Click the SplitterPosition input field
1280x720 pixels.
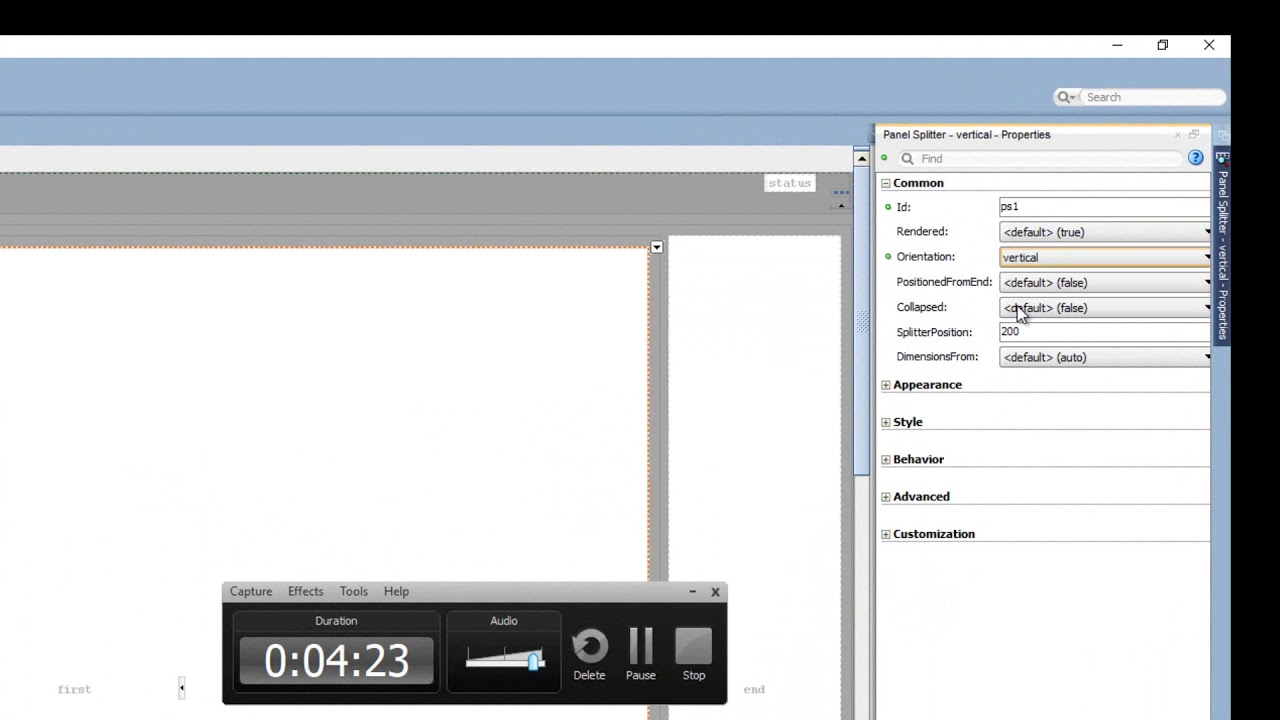click(1105, 332)
